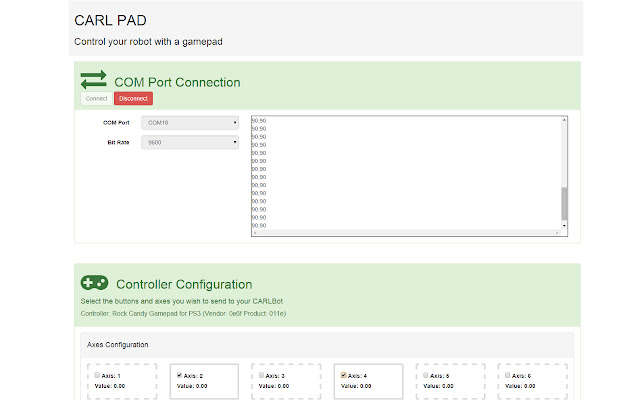Click the green gamepad controller icon
This screenshot has width=640, height=400.
pos(94,282)
